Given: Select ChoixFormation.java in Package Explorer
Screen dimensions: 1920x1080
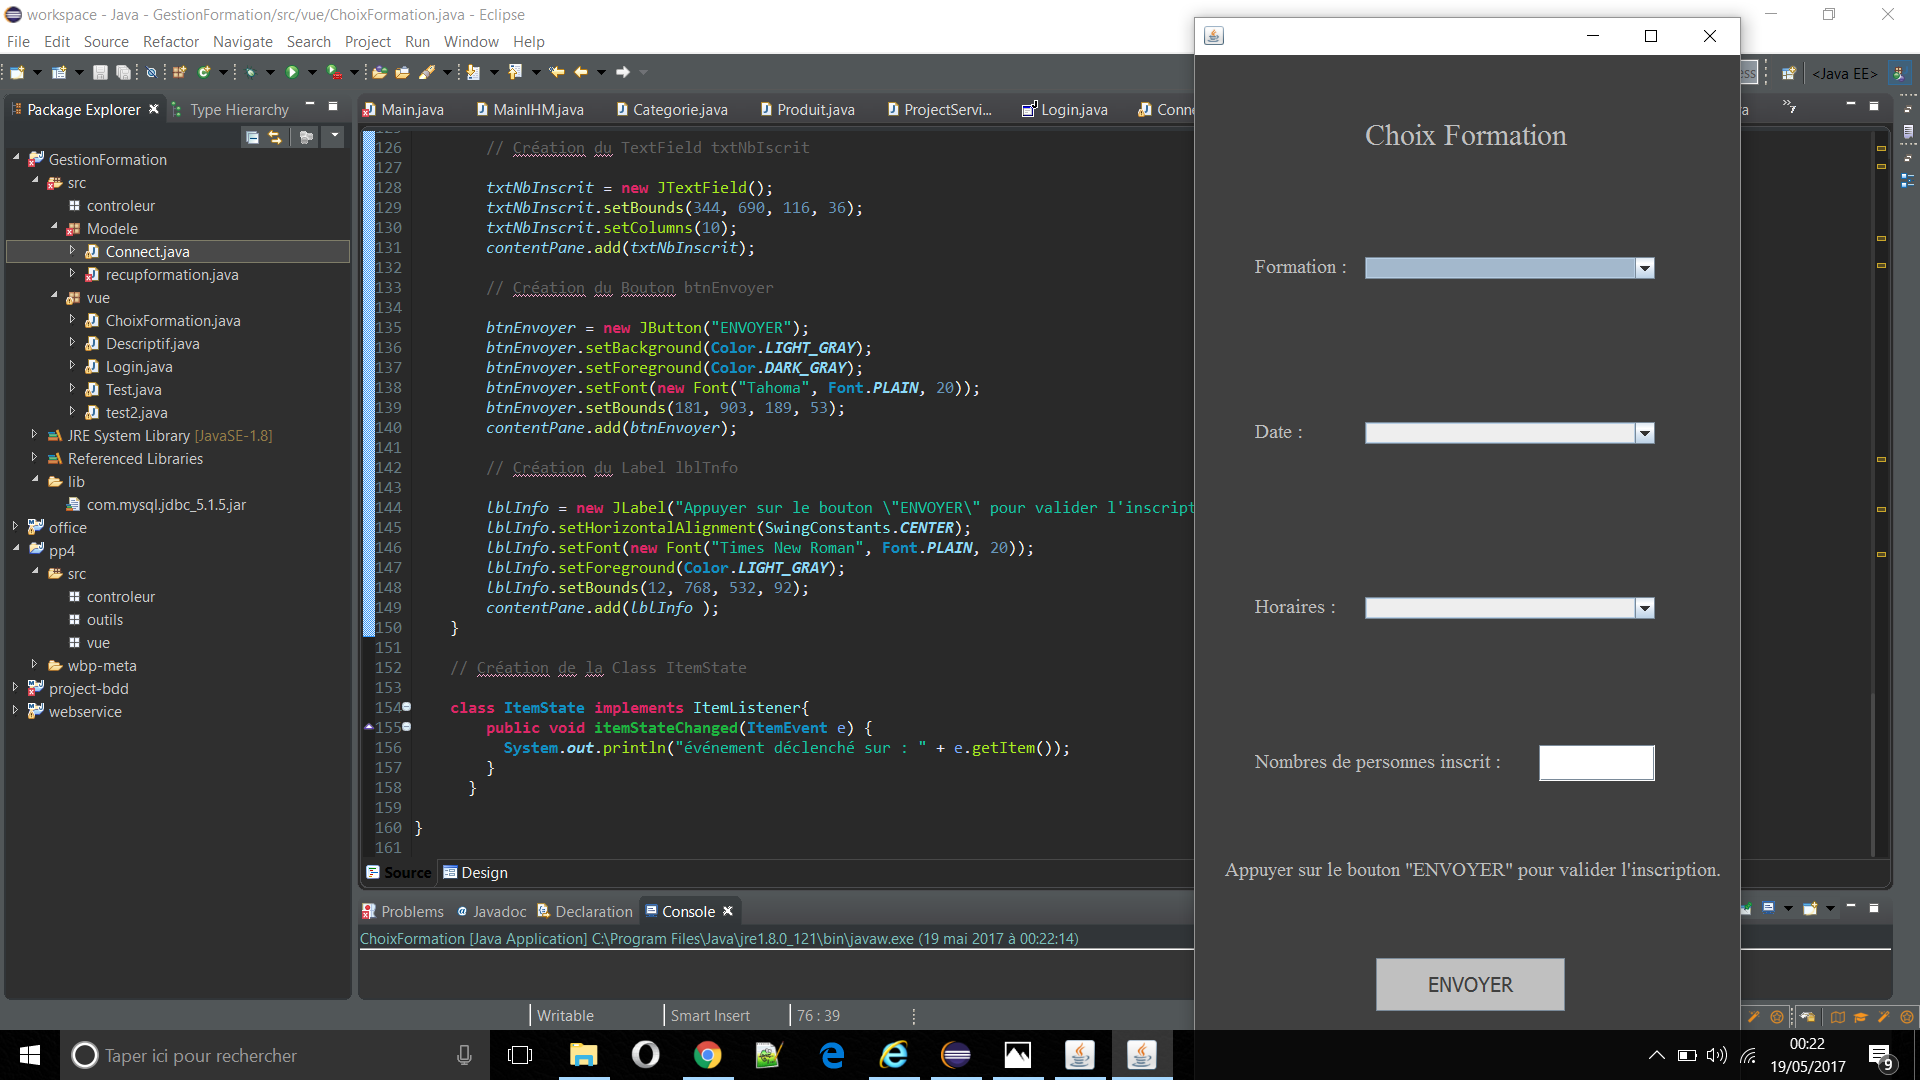Looking at the screenshot, I should (173, 320).
